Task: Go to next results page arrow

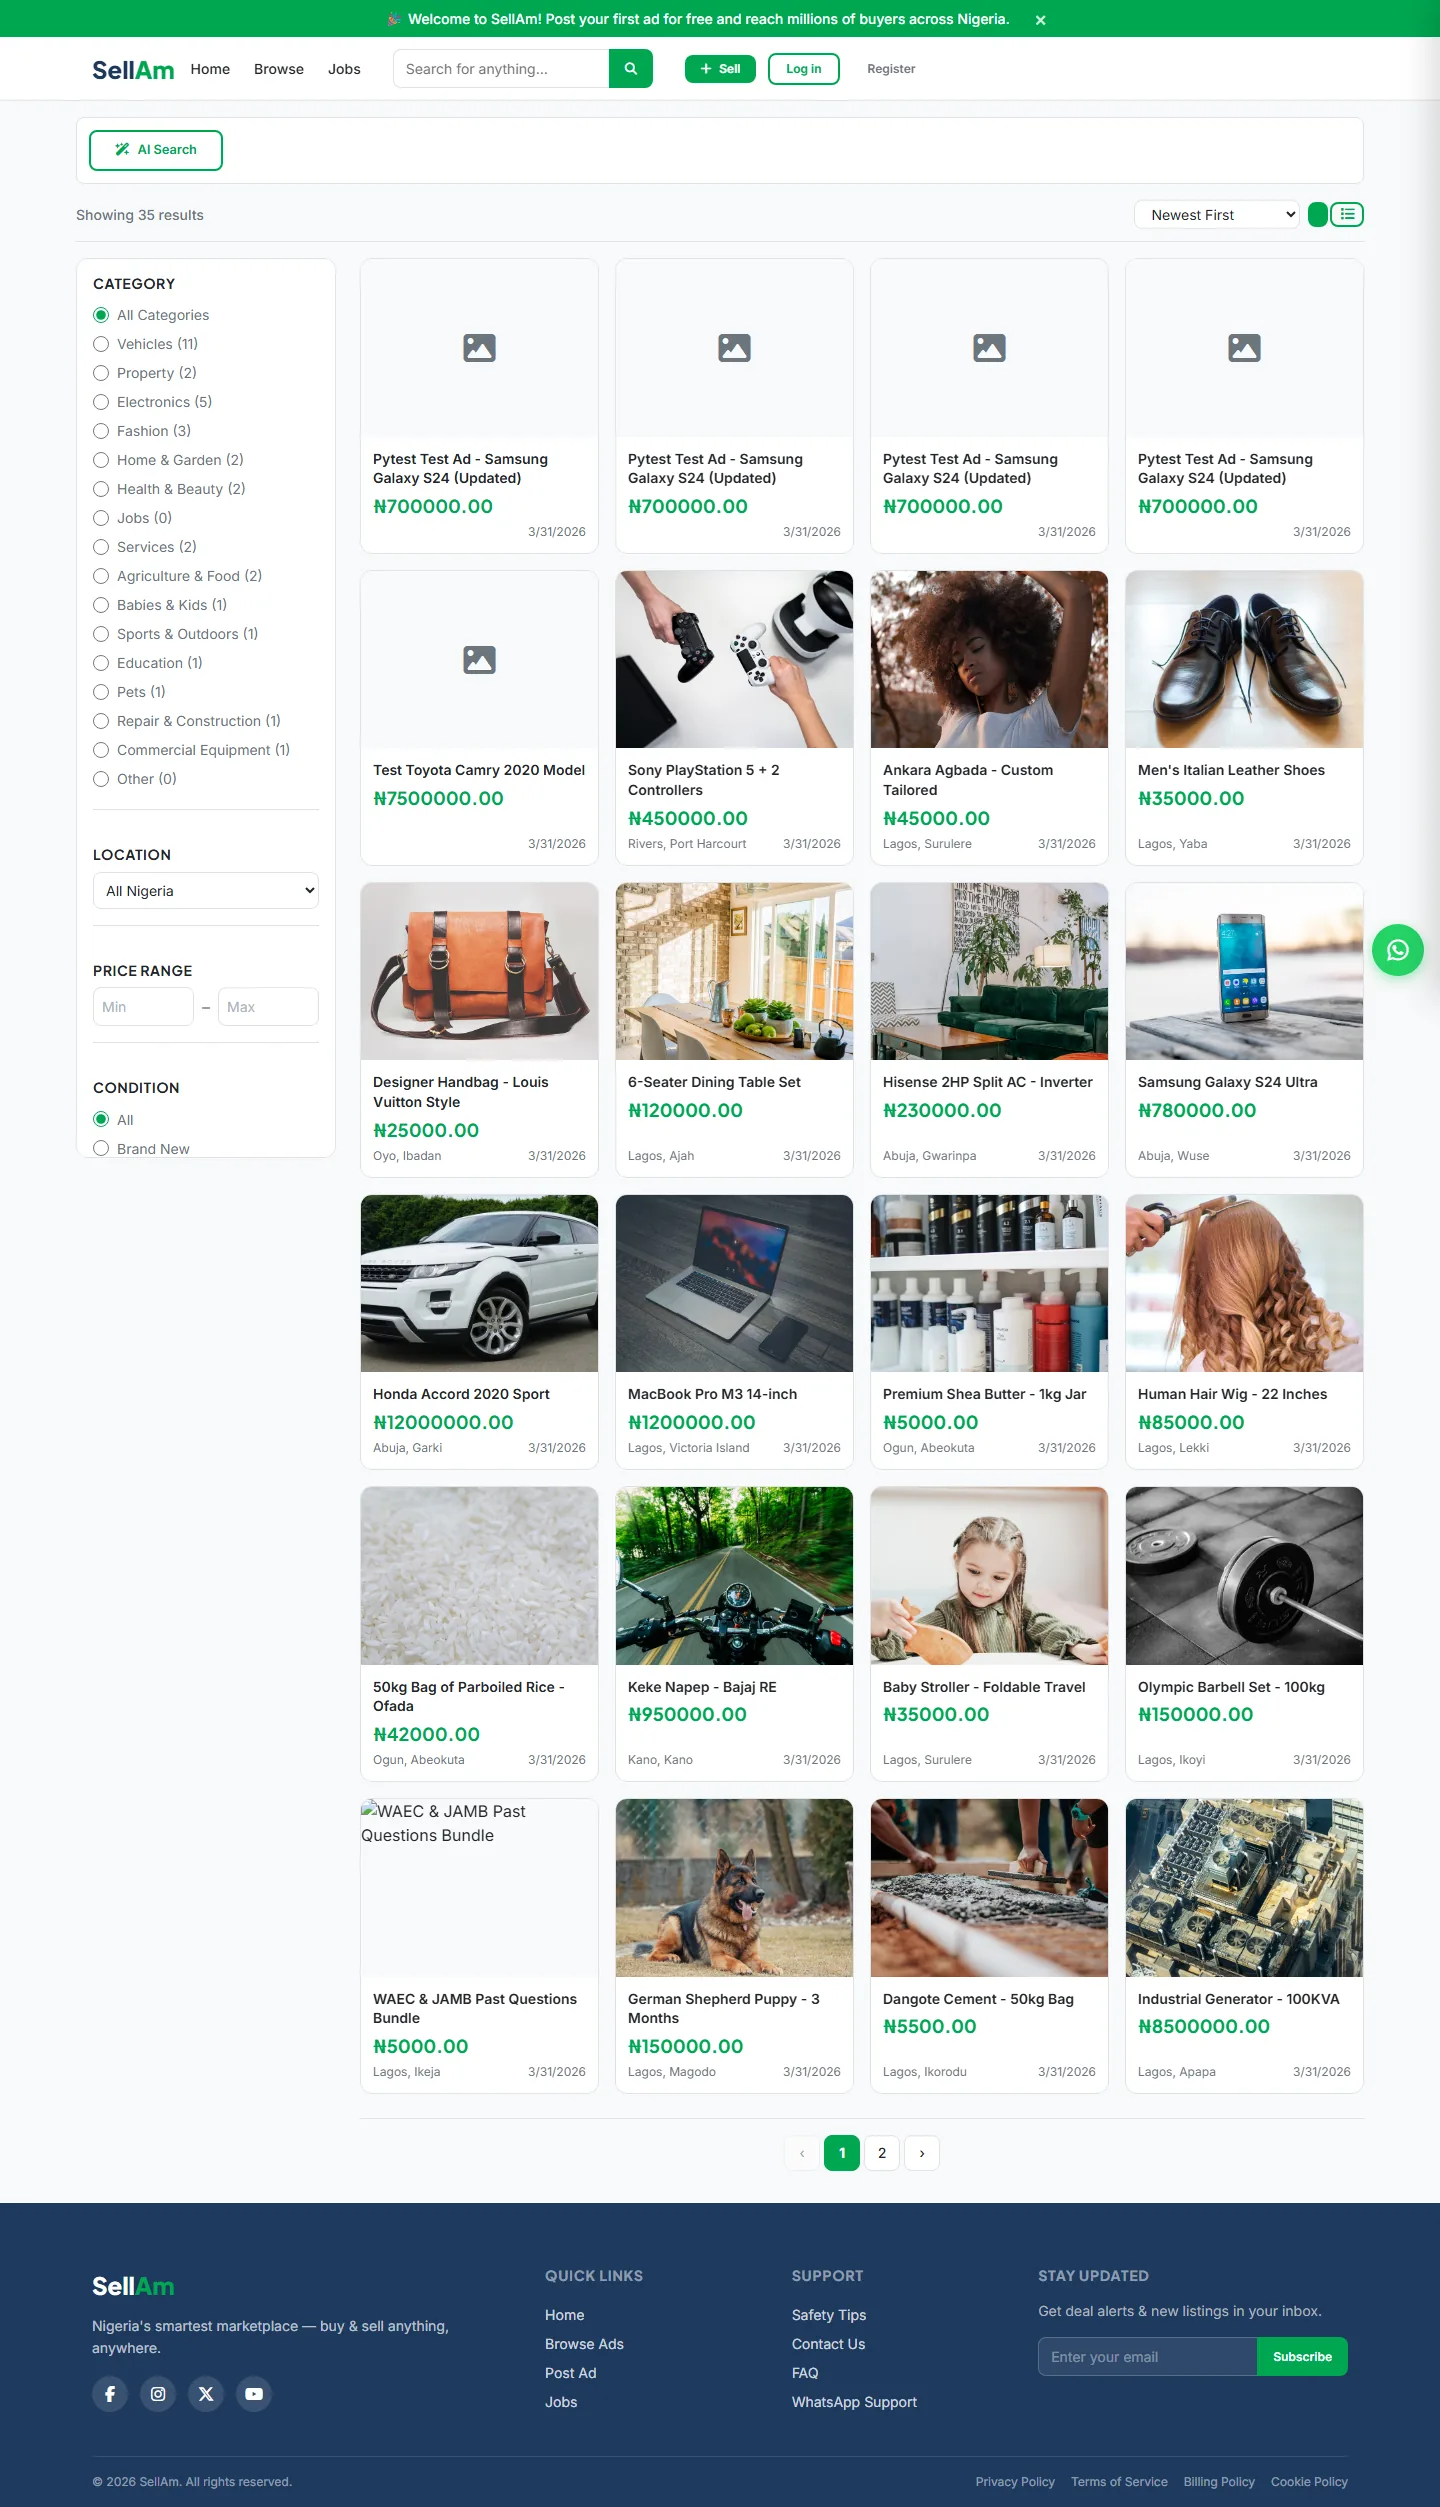Action: (x=922, y=2153)
